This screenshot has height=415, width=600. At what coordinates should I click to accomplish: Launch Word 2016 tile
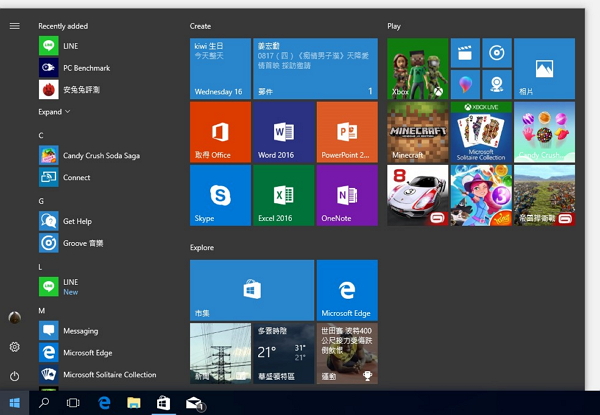pyautogui.click(x=284, y=132)
